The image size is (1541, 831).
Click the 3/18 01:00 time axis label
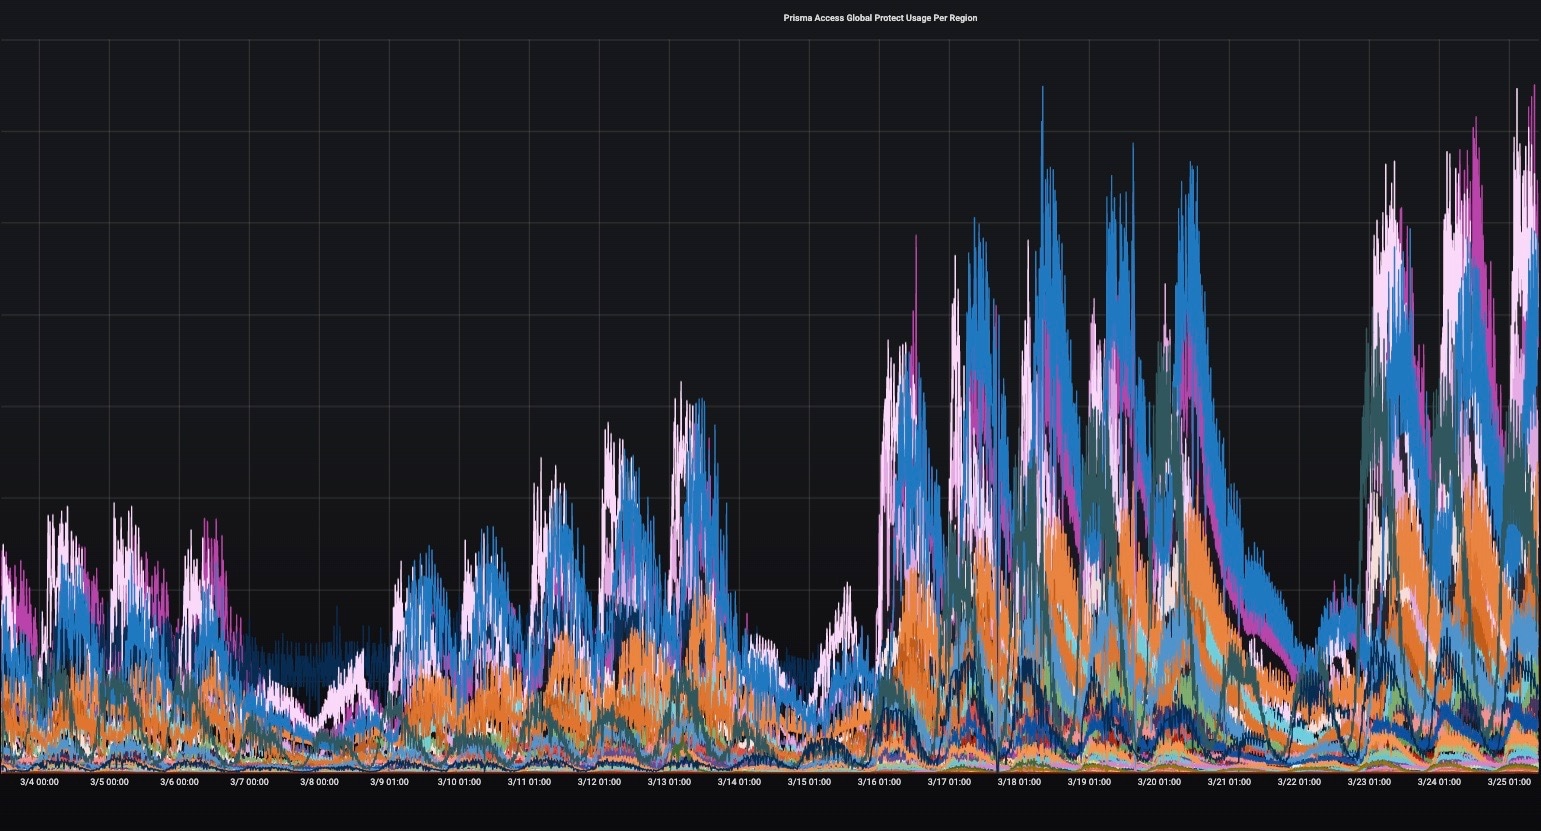point(1019,782)
